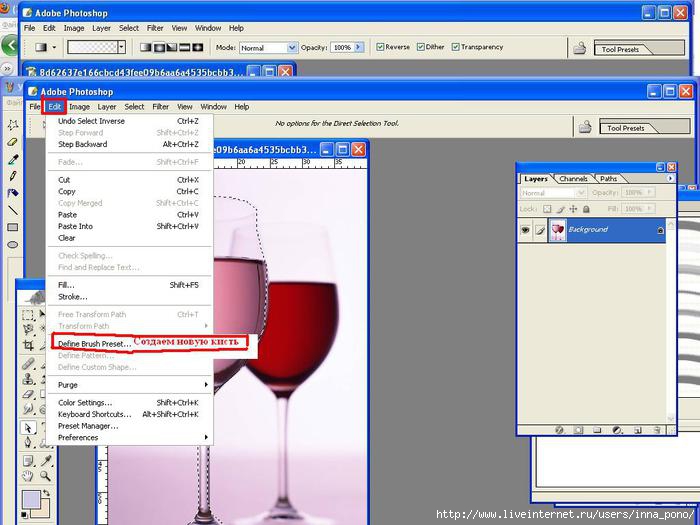
Task: Open Preset Manager menu item
Action: 129,426
